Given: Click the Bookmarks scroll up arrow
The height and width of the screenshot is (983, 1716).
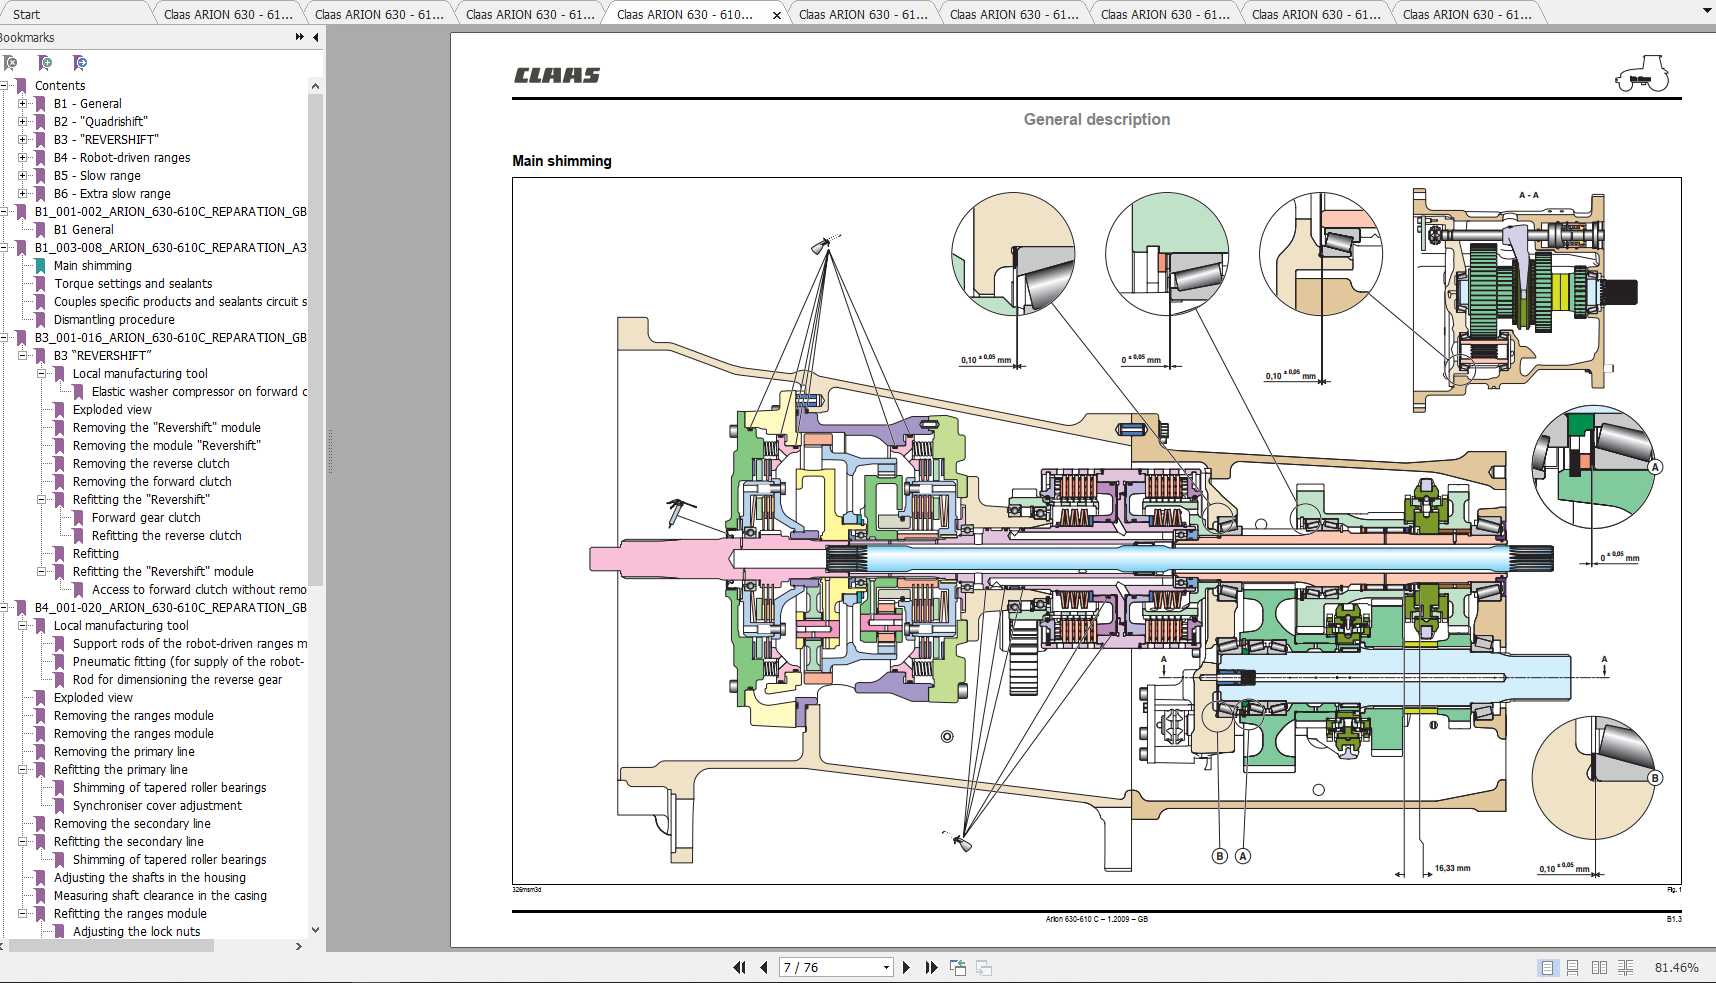Looking at the screenshot, I should (x=315, y=86).
